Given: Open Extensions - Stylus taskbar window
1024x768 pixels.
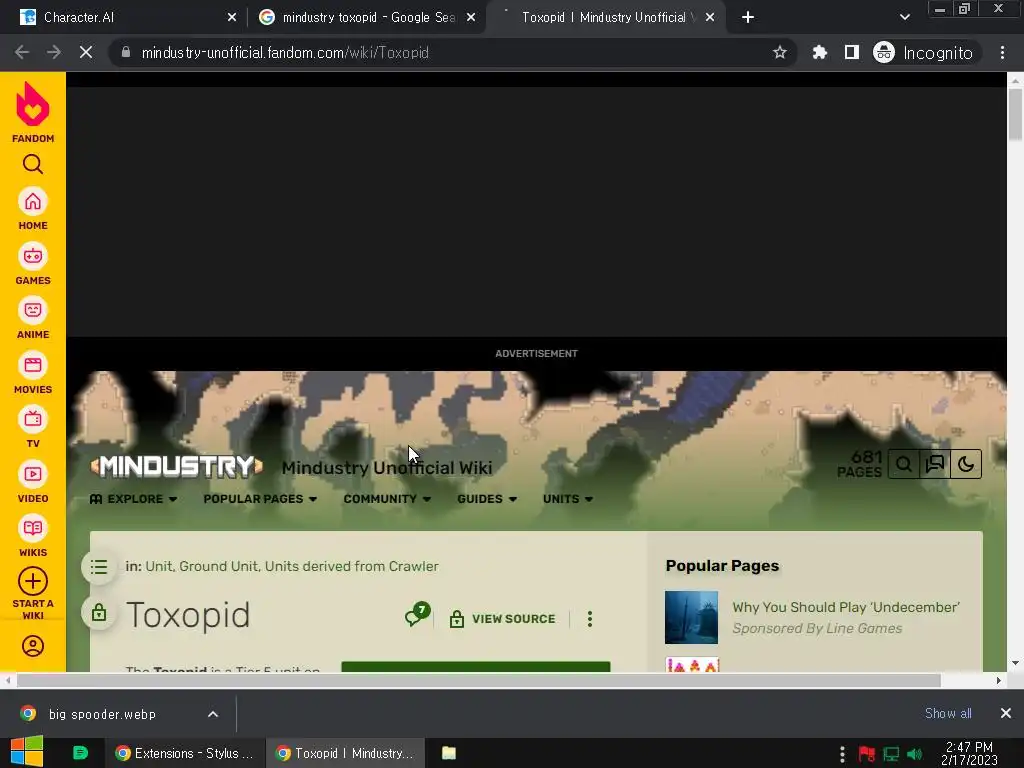Looking at the screenshot, I should click(185, 753).
